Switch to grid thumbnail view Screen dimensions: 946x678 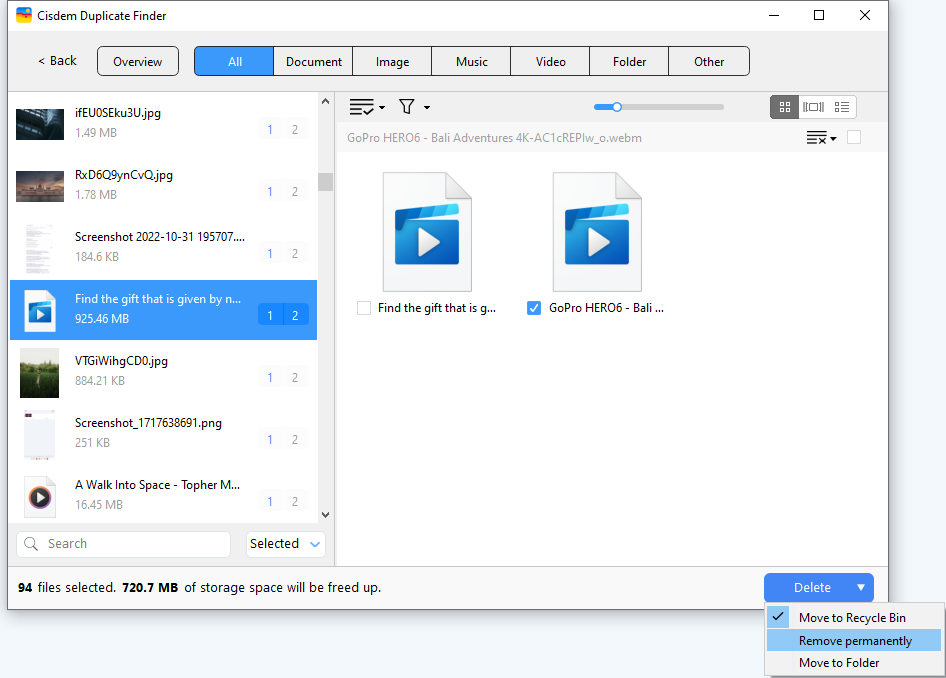[x=784, y=107]
